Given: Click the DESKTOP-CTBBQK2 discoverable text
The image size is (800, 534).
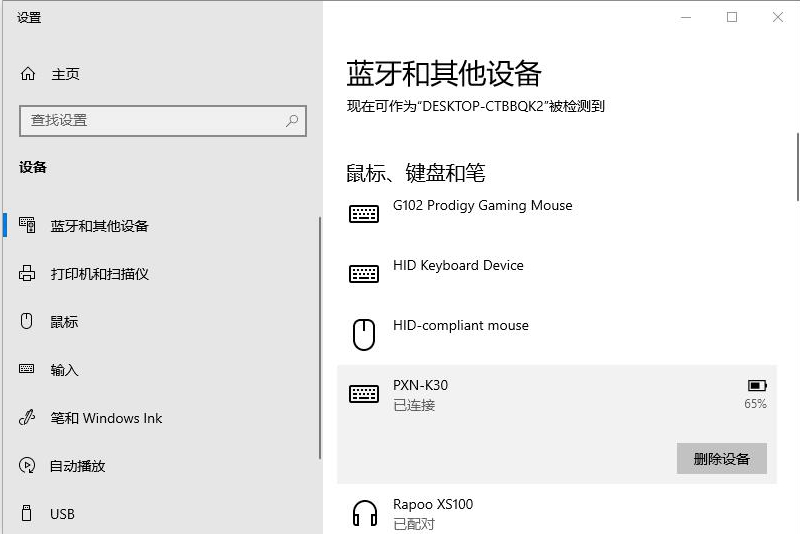Looking at the screenshot, I should [476, 106].
